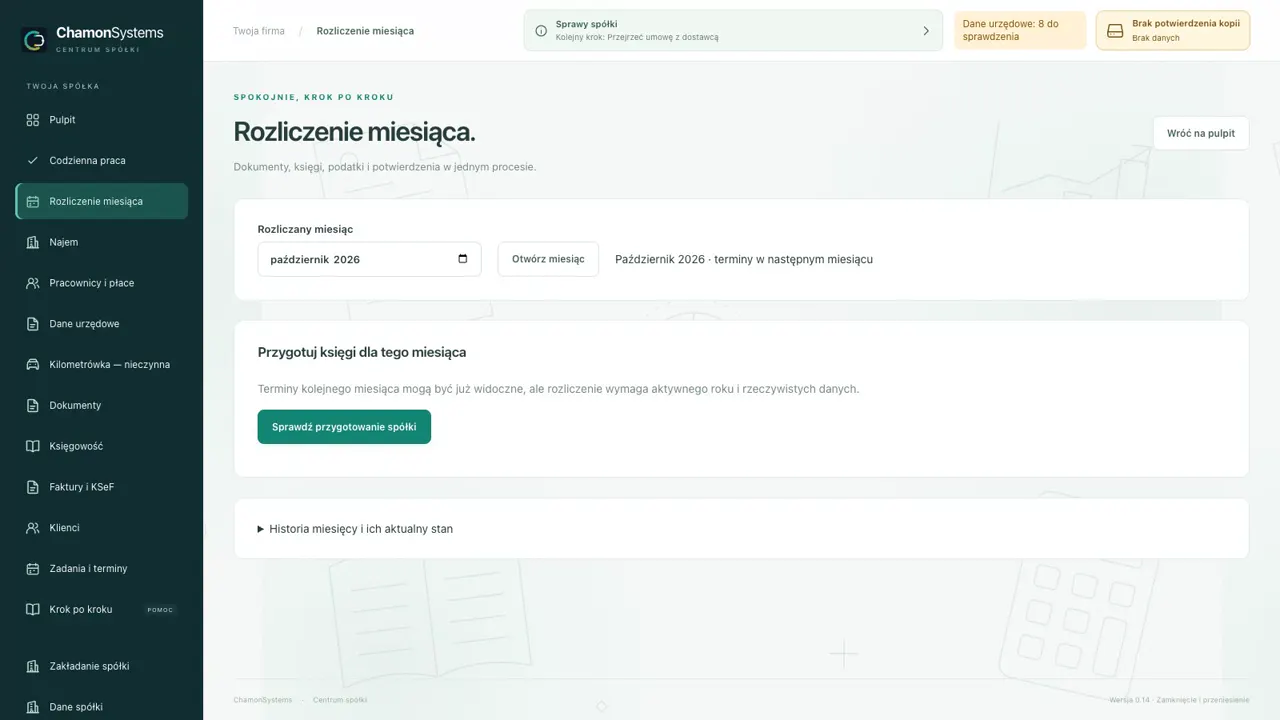This screenshot has width=1280, height=720.
Task: Click the Codzienna praca checkmark icon
Action: pyautogui.click(x=33, y=160)
